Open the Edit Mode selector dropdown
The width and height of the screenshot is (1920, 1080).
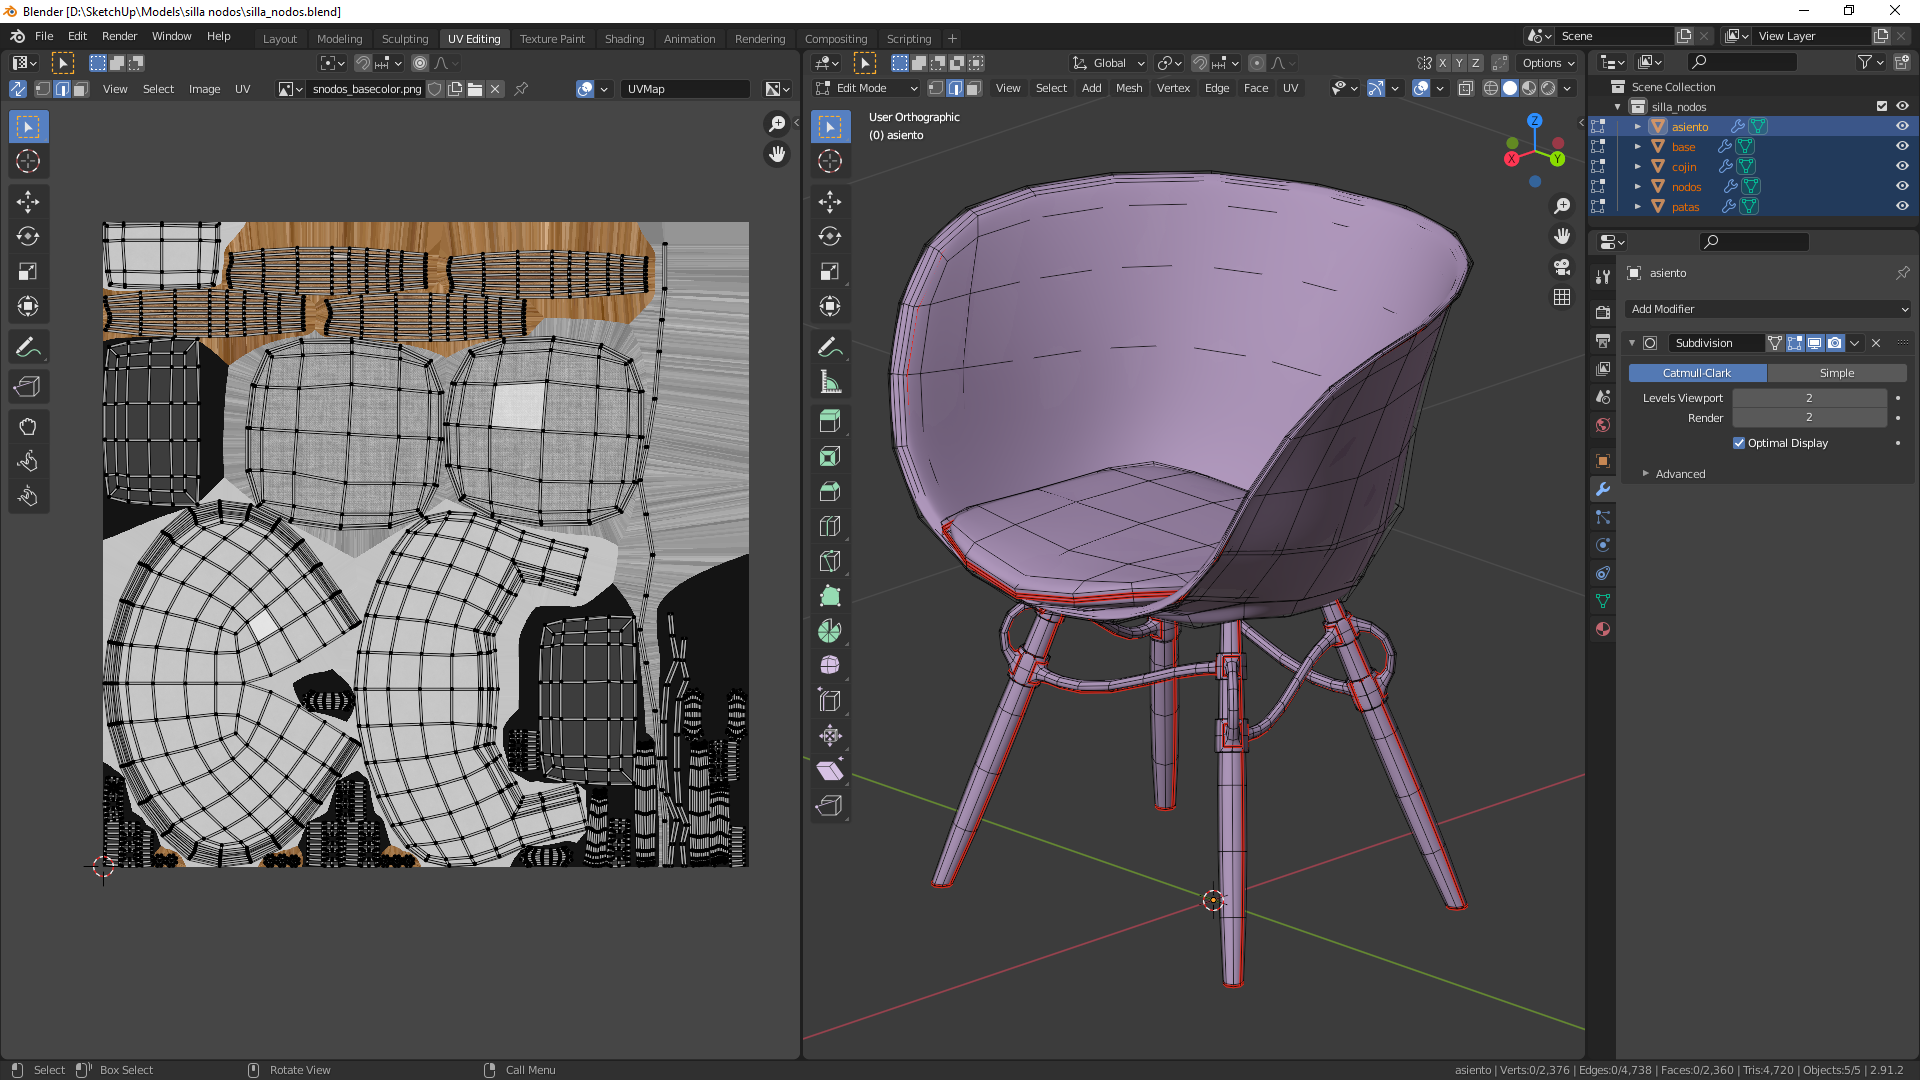pyautogui.click(x=866, y=88)
